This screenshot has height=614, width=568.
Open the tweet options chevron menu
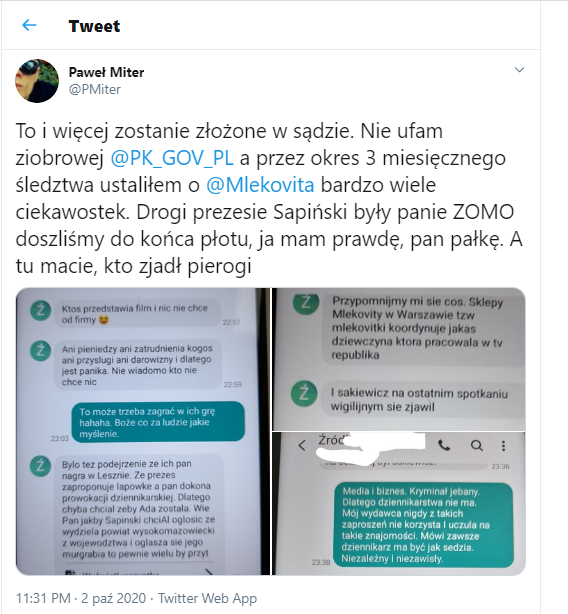(x=519, y=70)
